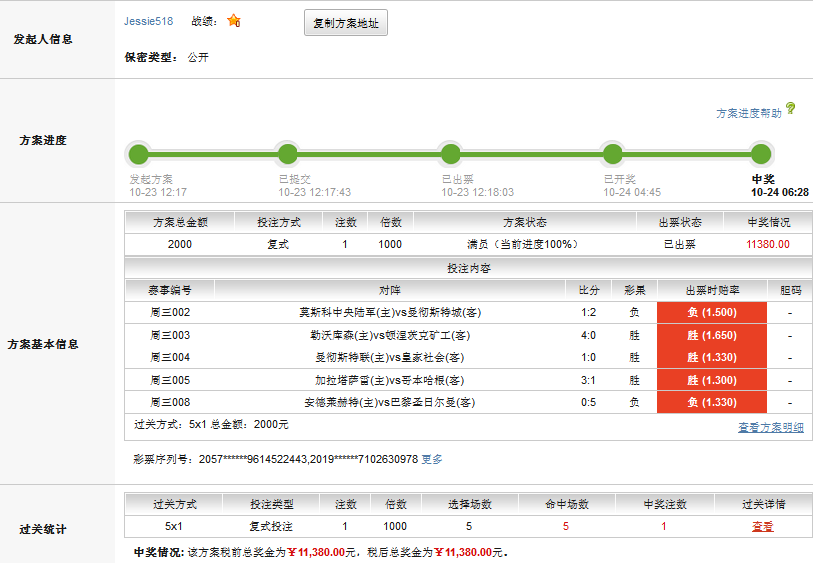The height and width of the screenshot is (563, 813).
Task: Click 负 (1.330) odds for 周三008
Action: click(x=712, y=402)
